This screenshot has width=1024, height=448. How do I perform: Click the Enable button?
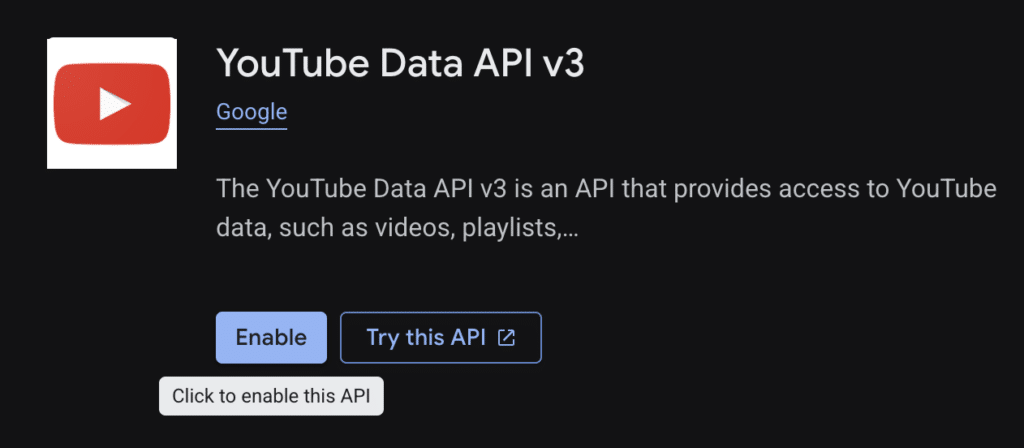tap(271, 338)
